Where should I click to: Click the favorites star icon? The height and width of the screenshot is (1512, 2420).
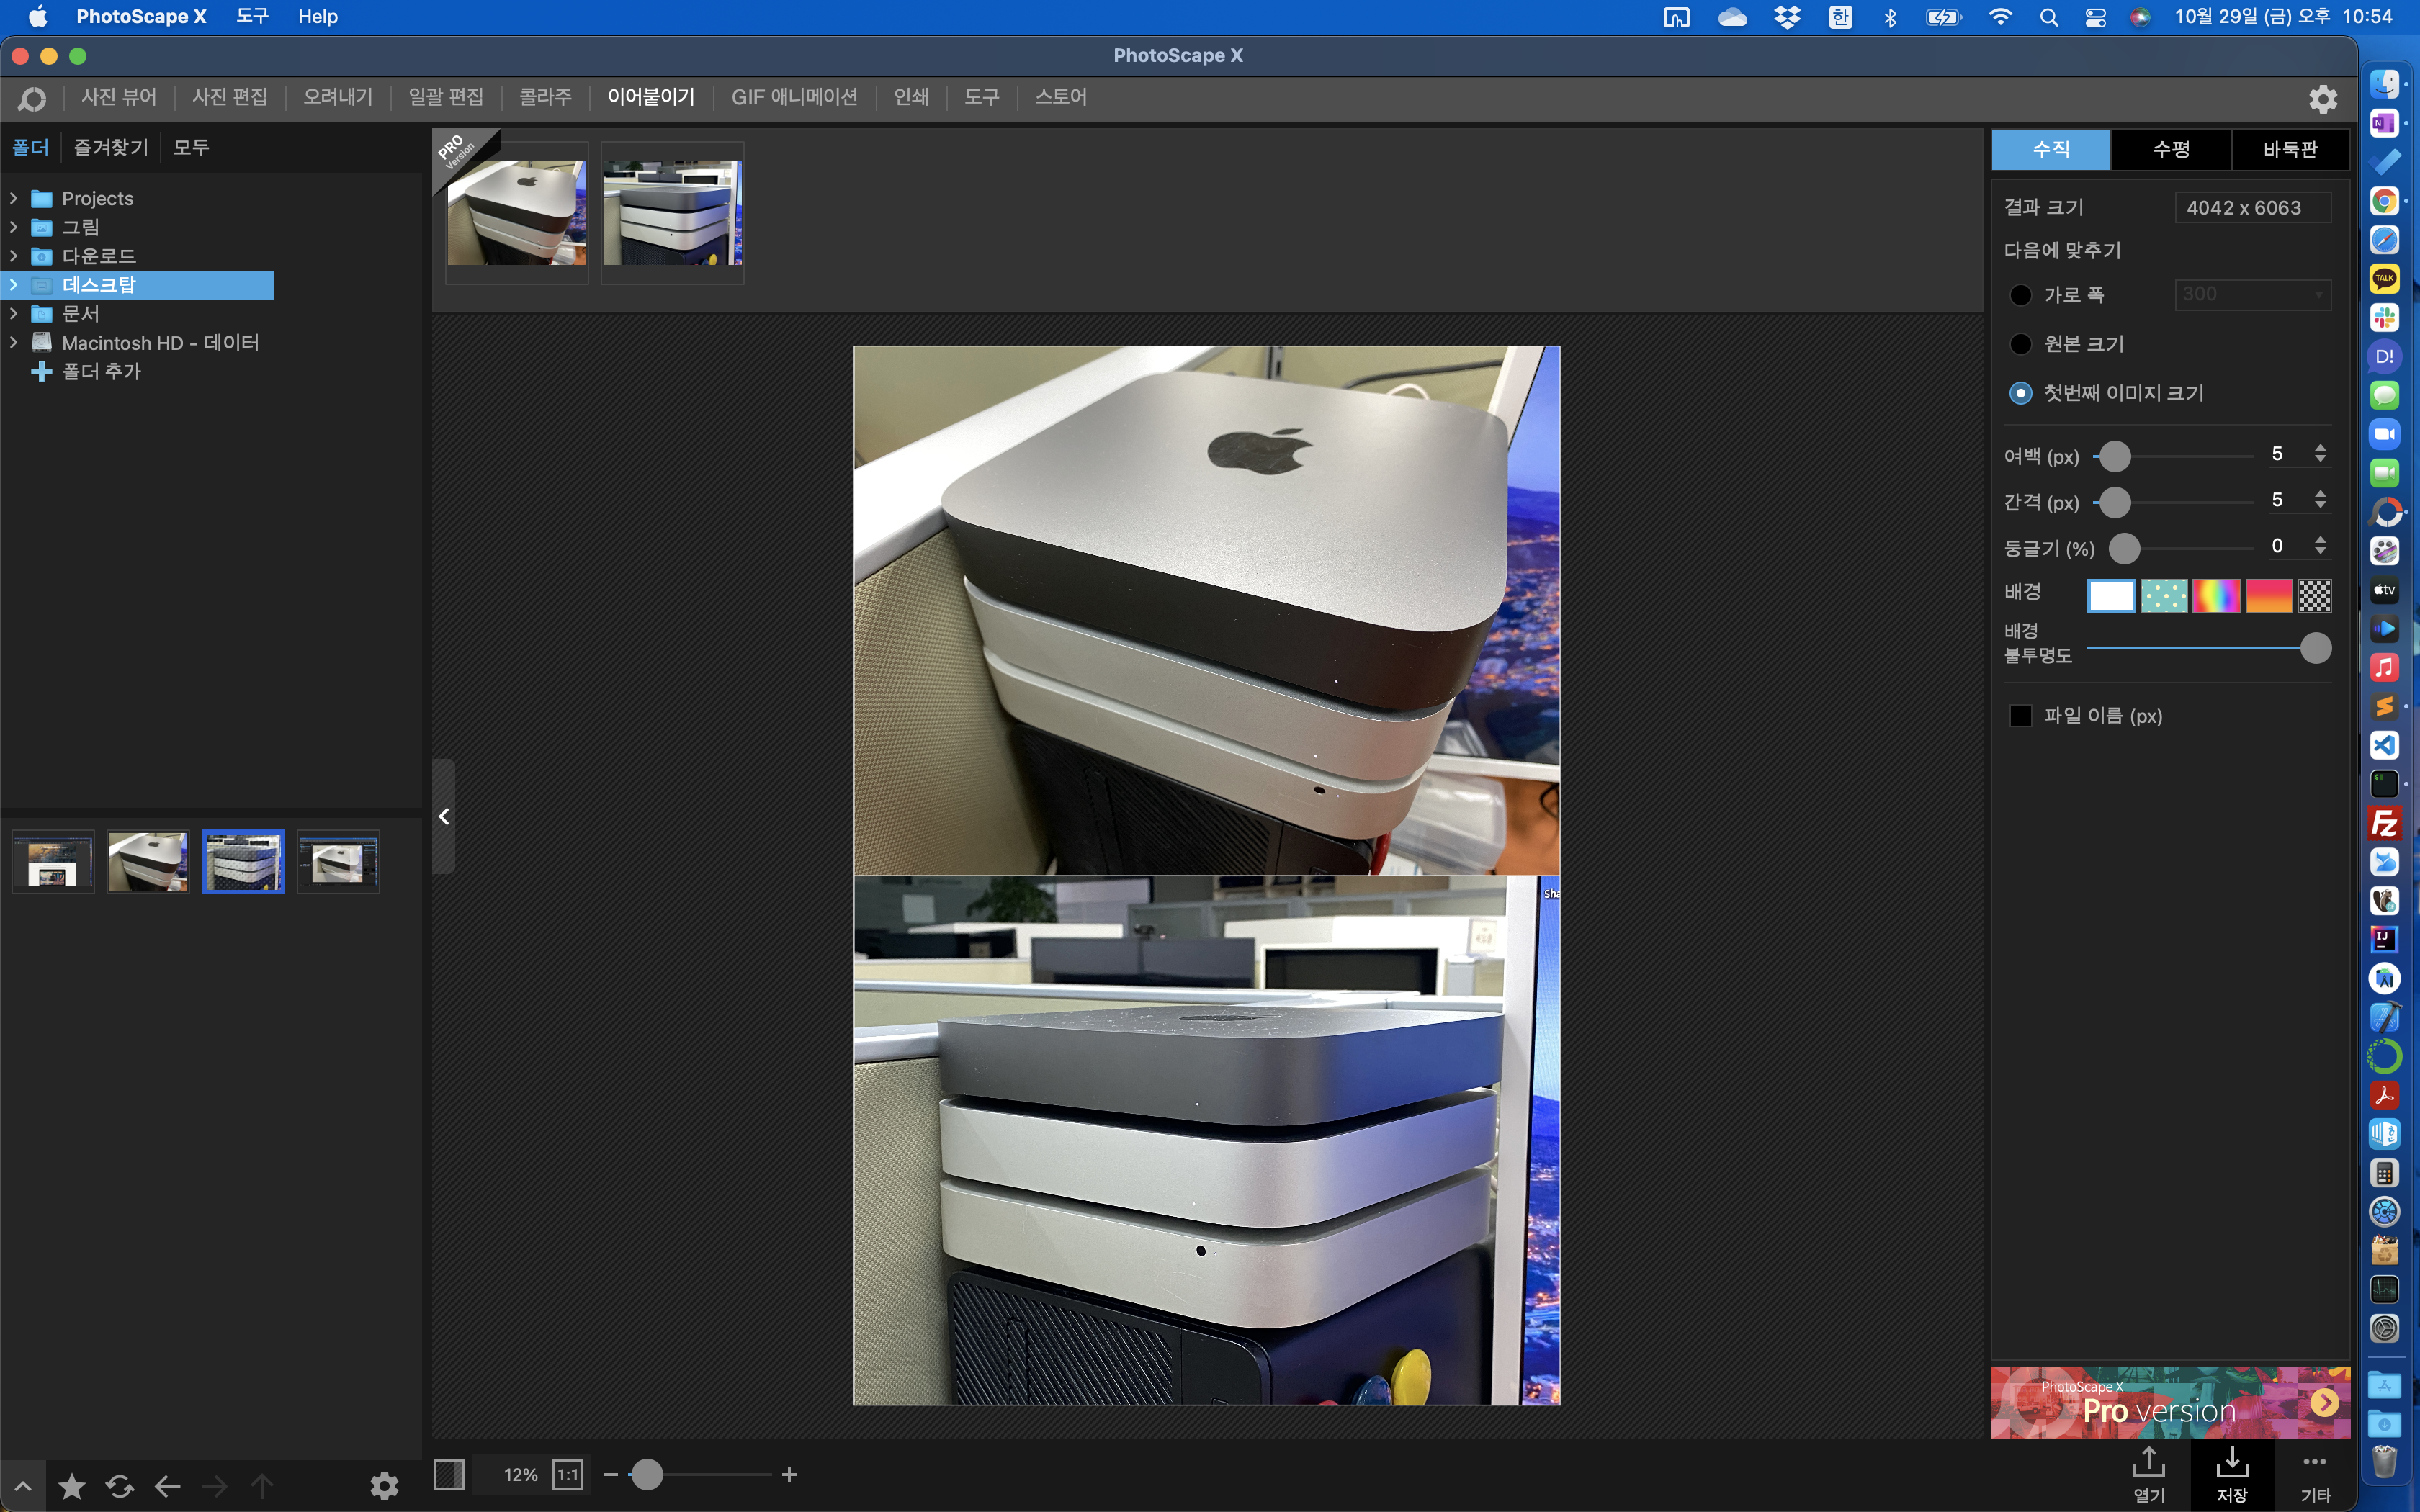[72, 1487]
